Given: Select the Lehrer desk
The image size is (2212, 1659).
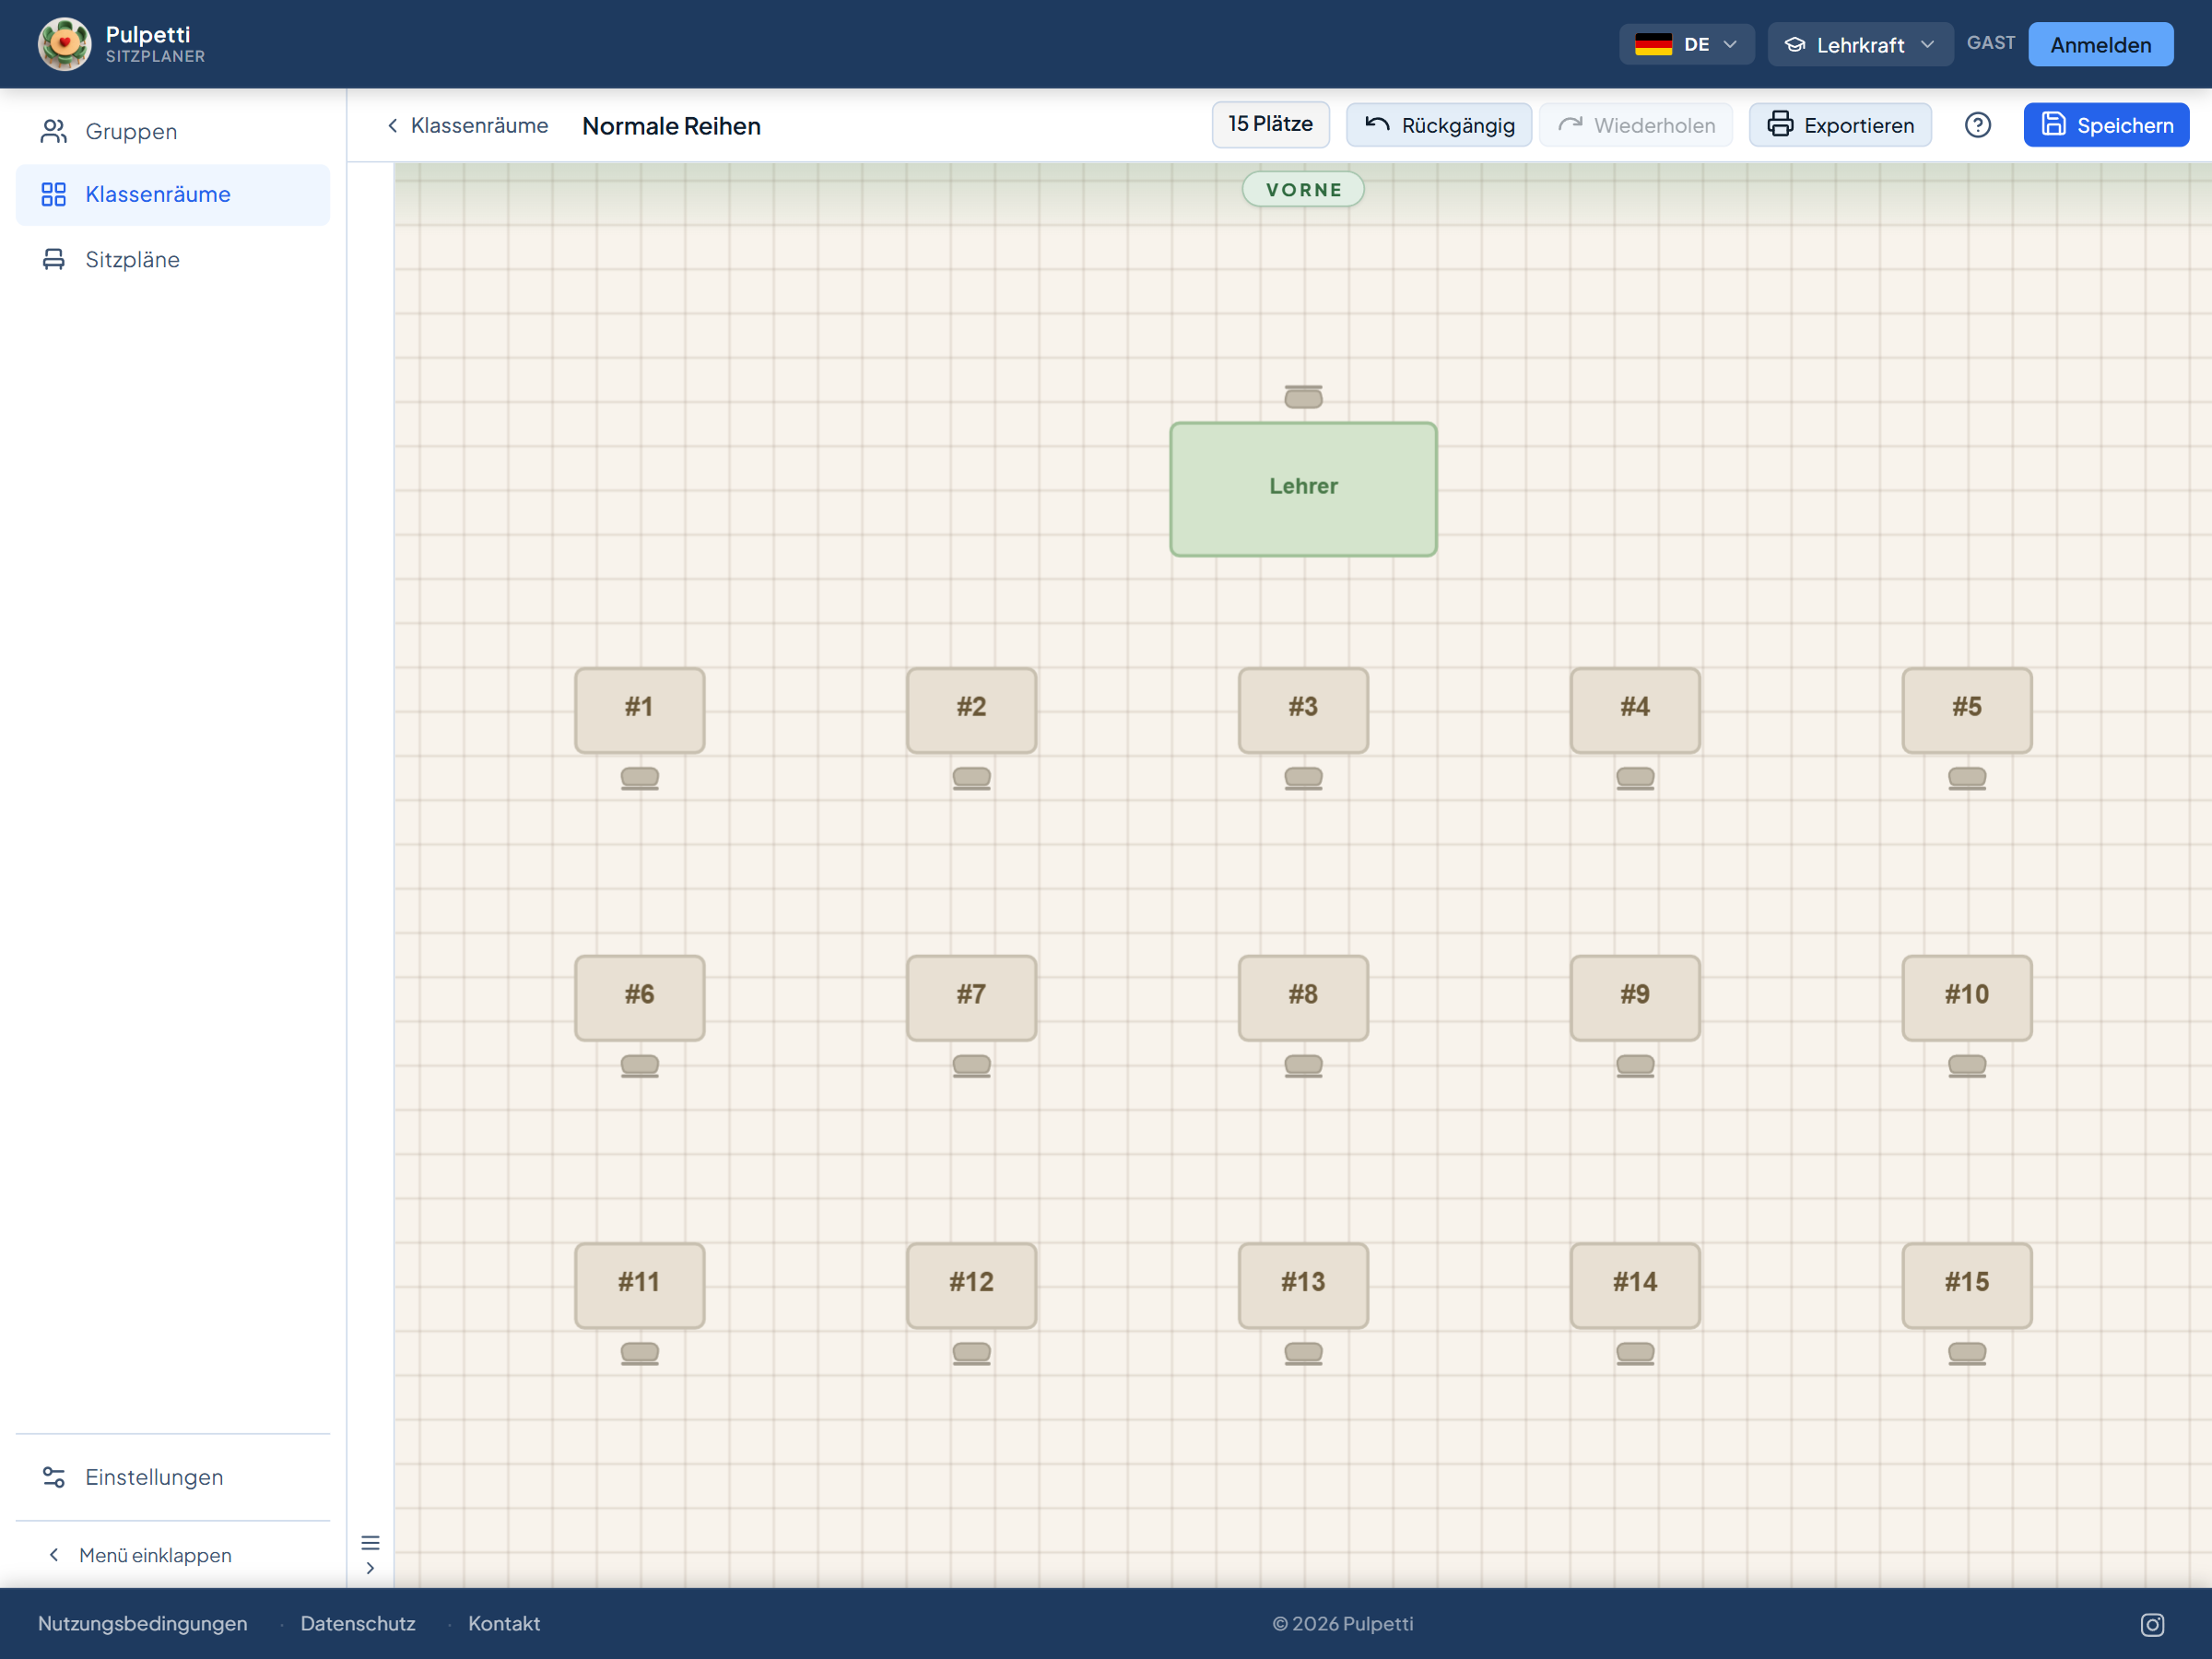Looking at the screenshot, I should click(x=1303, y=489).
